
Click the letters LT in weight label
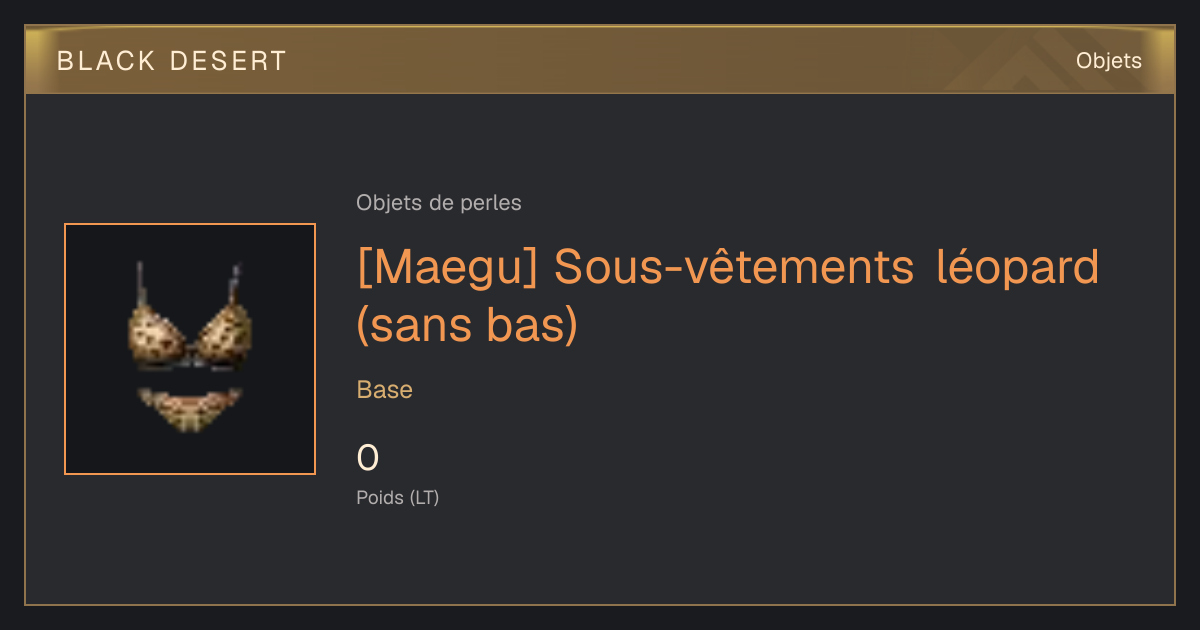[x=425, y=497]
